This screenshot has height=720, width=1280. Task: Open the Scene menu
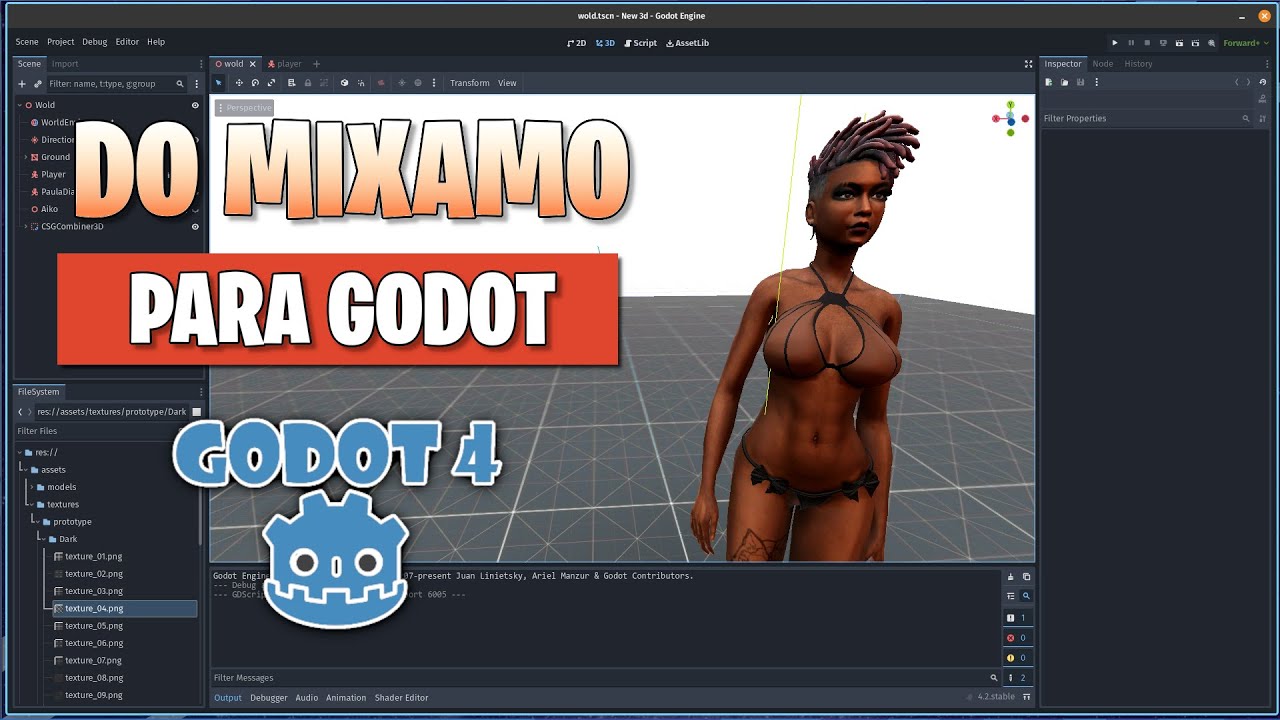[27, 42]
